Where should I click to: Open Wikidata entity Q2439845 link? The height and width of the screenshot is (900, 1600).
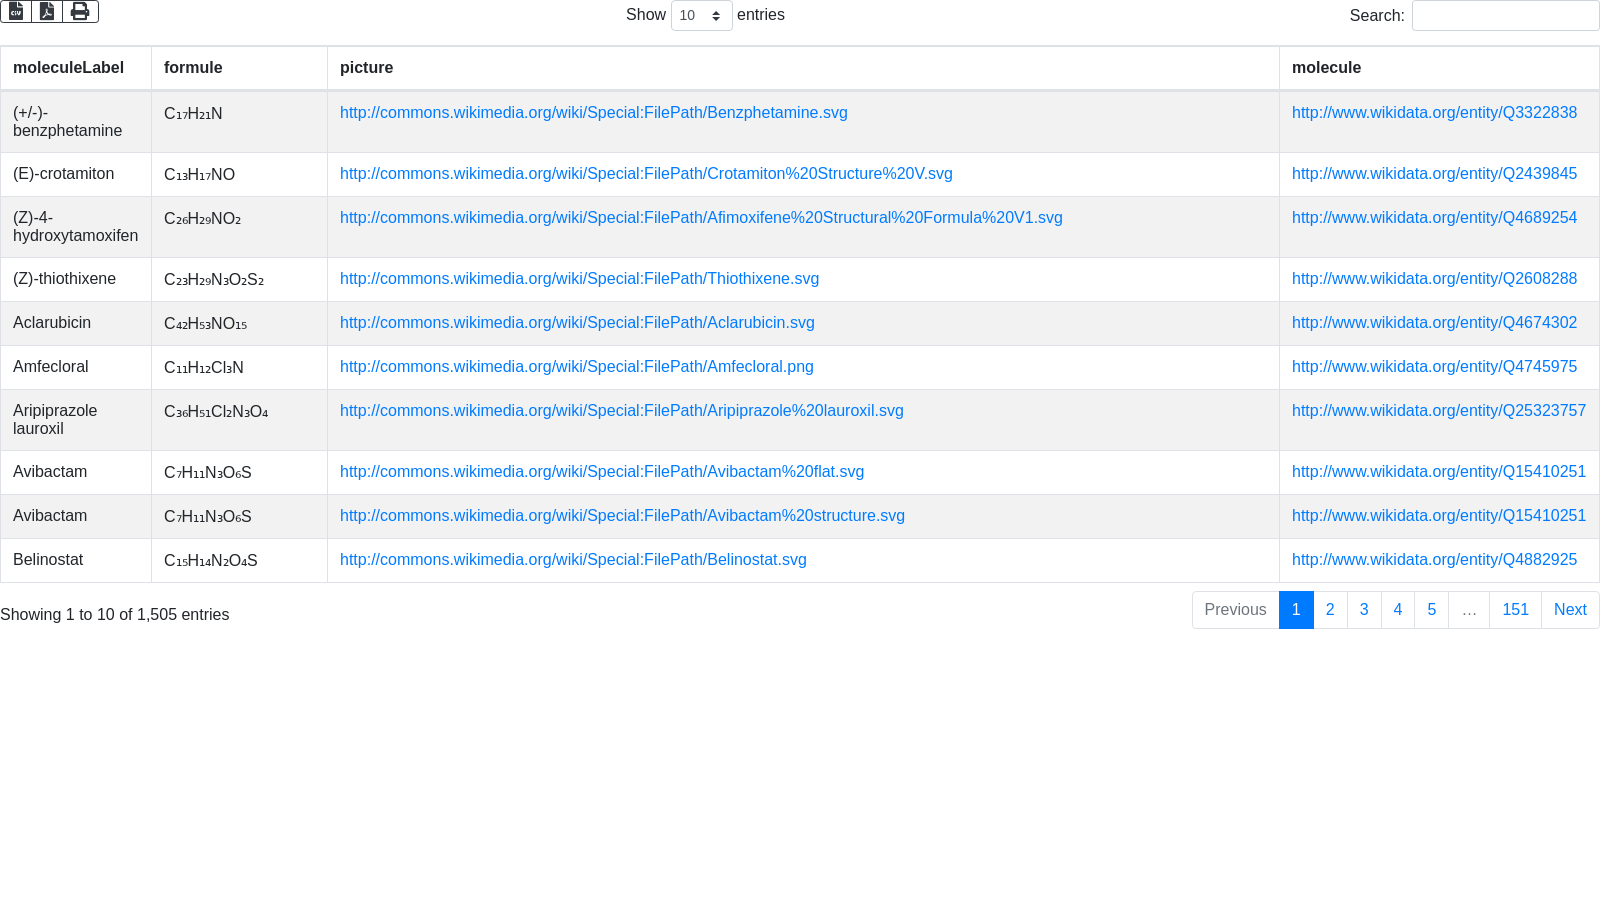[1434, 174]
